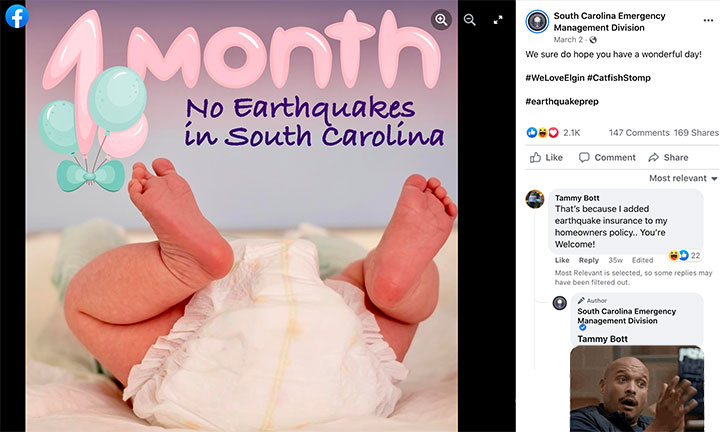This screenshot has width=720, height=432.
Task: Open the 147 Comments link
Action: coord(638,132)
